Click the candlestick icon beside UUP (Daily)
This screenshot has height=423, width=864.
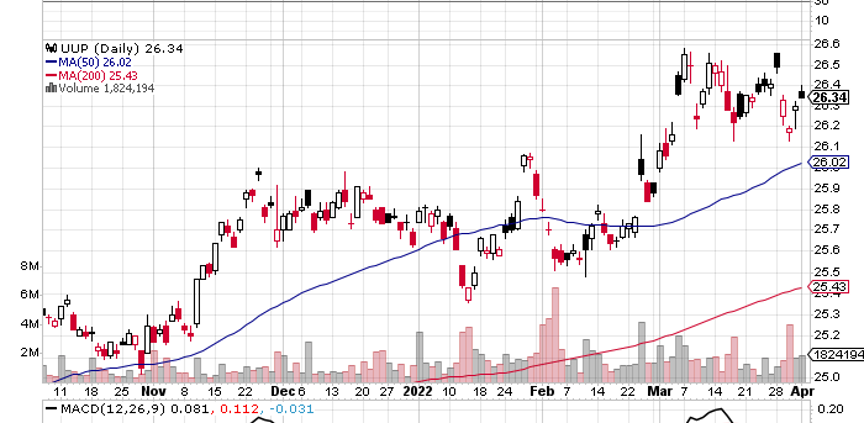50,48
